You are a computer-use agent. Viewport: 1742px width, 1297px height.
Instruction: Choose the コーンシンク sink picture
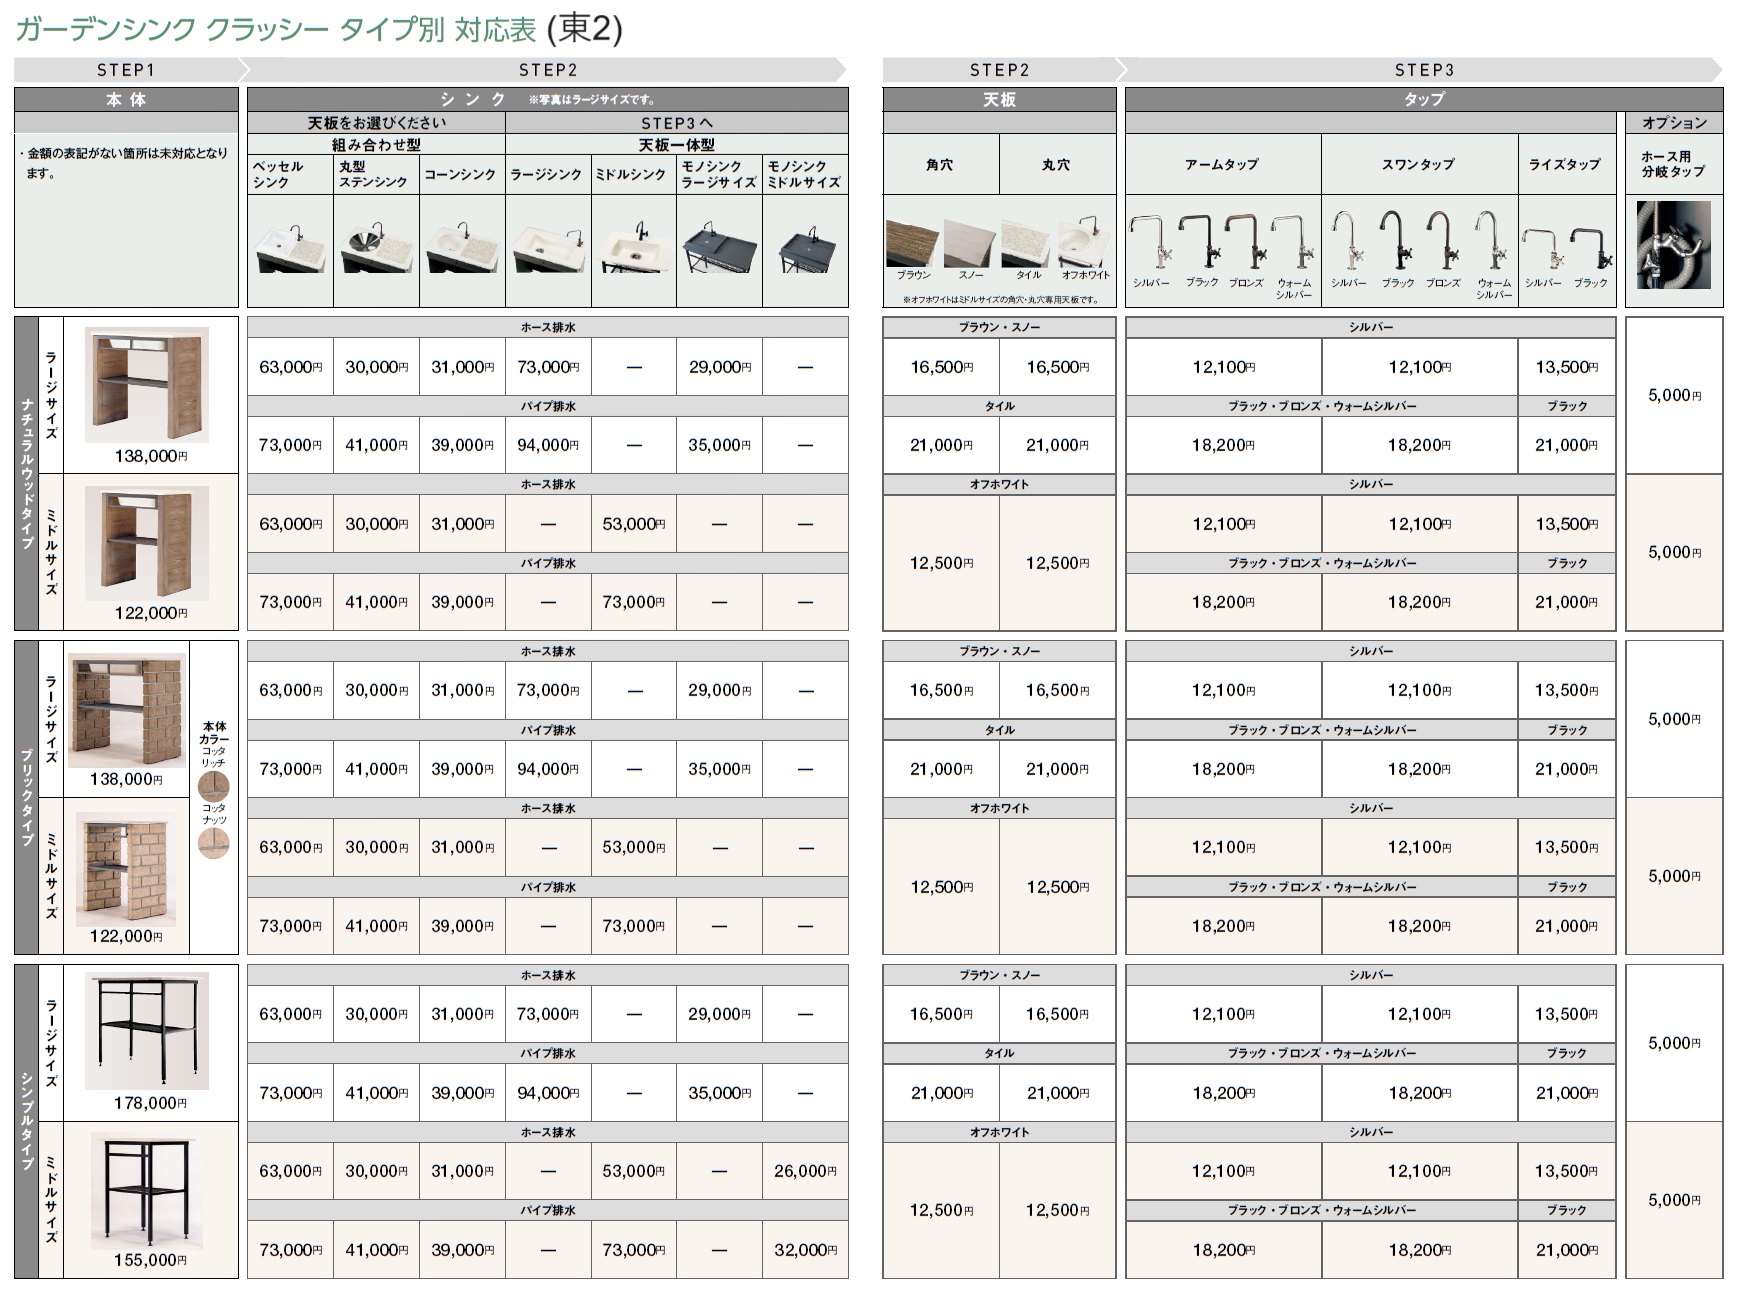[x=462, y=248]
